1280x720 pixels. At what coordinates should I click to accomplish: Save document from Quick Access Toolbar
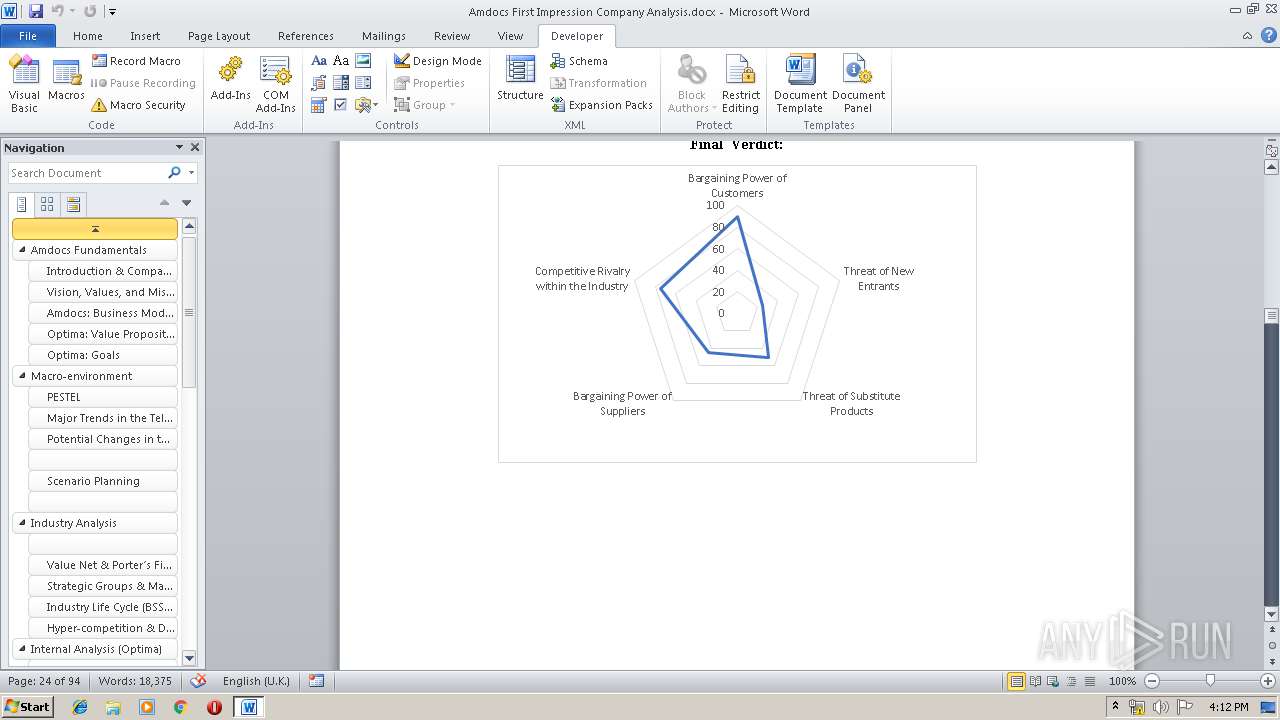tap(36, 11)
